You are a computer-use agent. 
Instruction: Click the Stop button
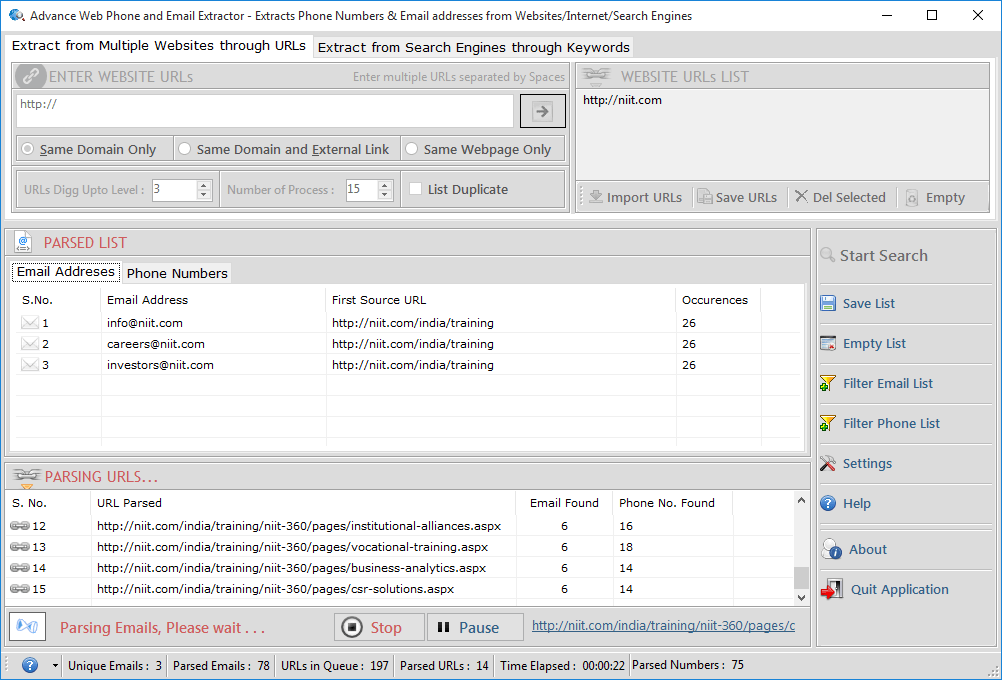379,627
